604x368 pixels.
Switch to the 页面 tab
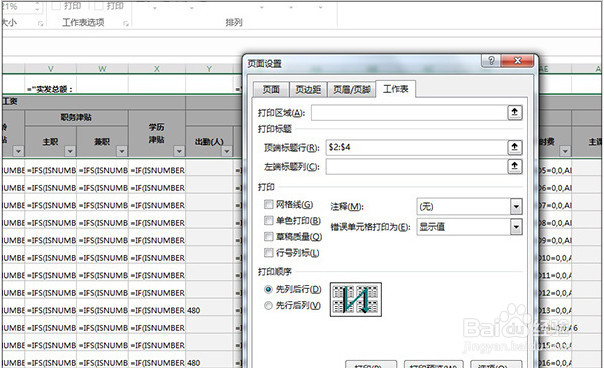pyautogui.click(x=271, y=89)
